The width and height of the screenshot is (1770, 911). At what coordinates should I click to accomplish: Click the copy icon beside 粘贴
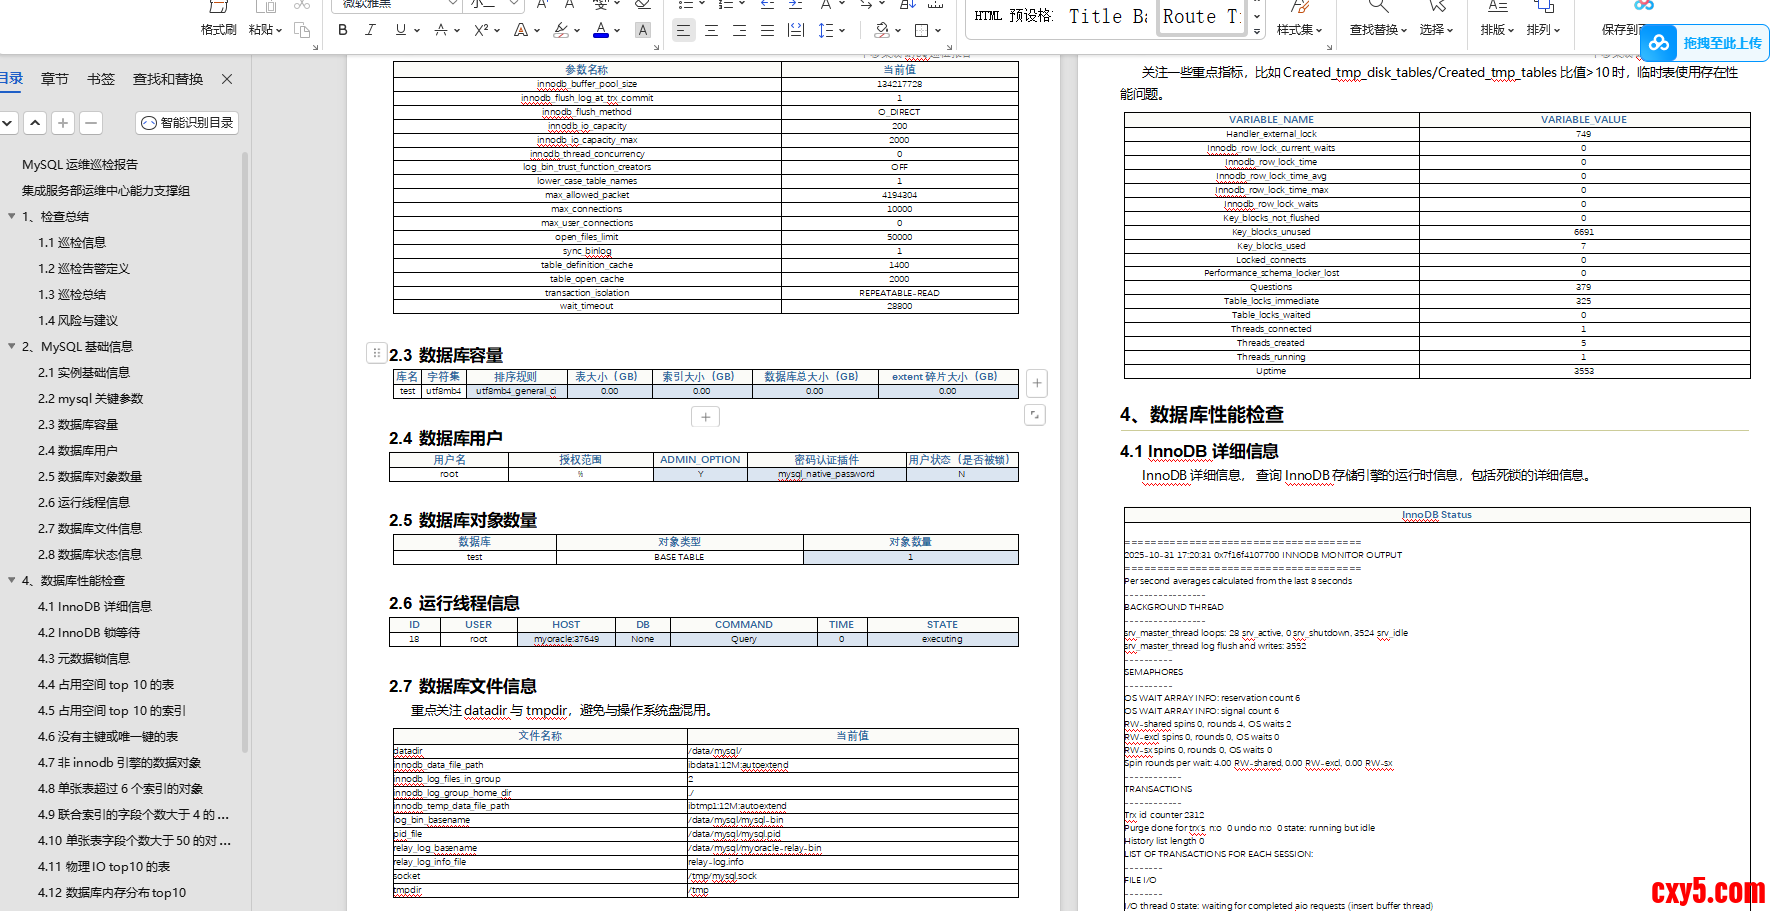click(x=301, y=30)
